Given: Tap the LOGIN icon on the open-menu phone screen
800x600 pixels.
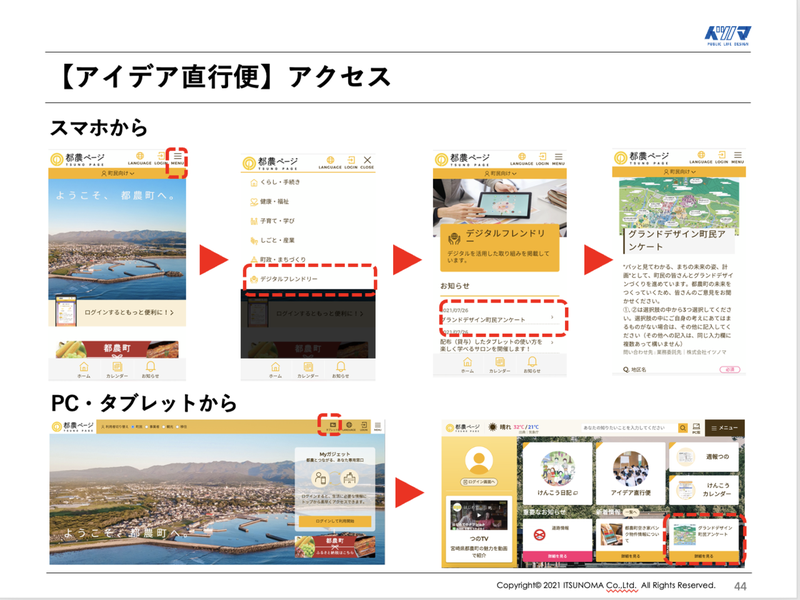Looking at the screenshot, I should [351, 163].
